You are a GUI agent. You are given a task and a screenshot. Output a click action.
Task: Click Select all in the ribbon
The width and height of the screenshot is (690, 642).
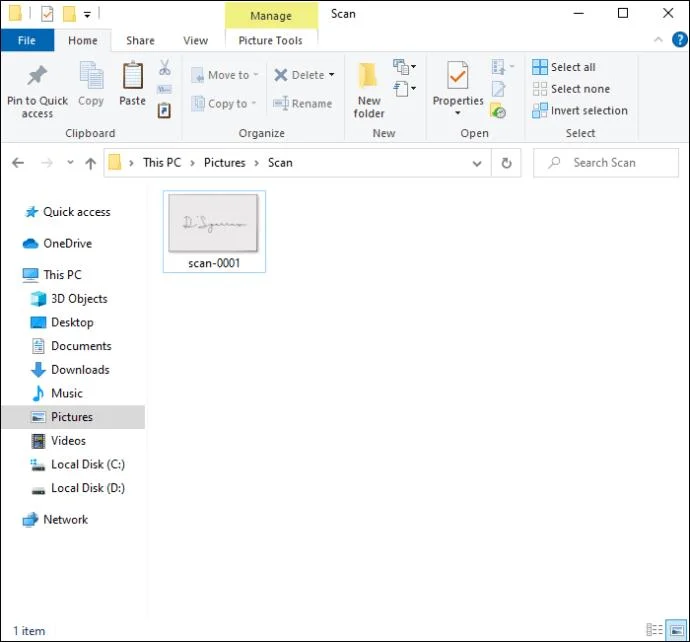[x=564, y=67]
